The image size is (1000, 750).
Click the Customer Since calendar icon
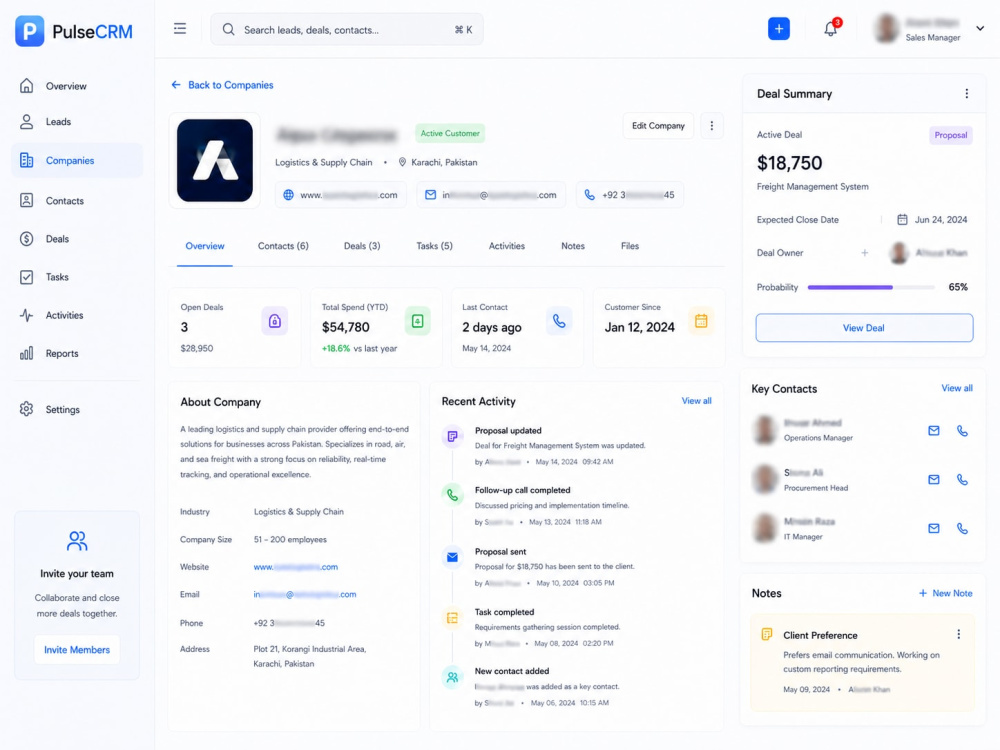point(701,321)
